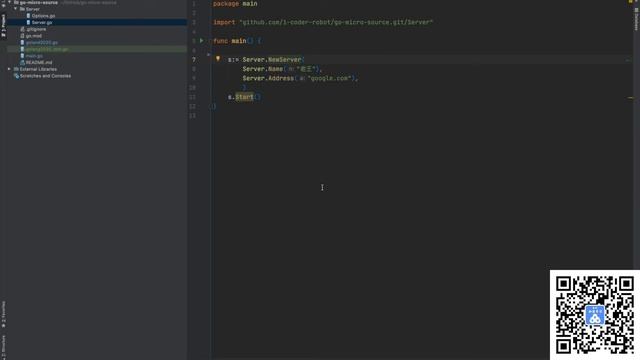Select the green-highlighted test file row

[97, 49]
